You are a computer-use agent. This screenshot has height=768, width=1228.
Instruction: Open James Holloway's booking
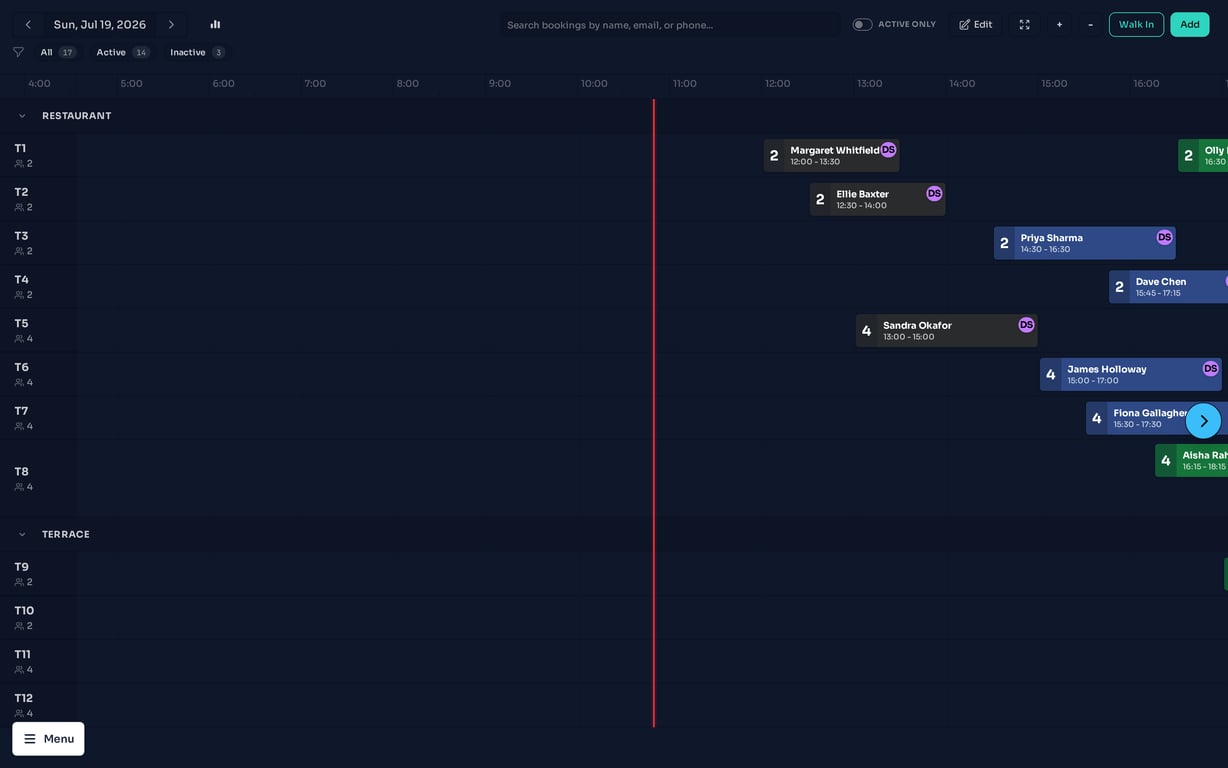tap(1130, 375)
